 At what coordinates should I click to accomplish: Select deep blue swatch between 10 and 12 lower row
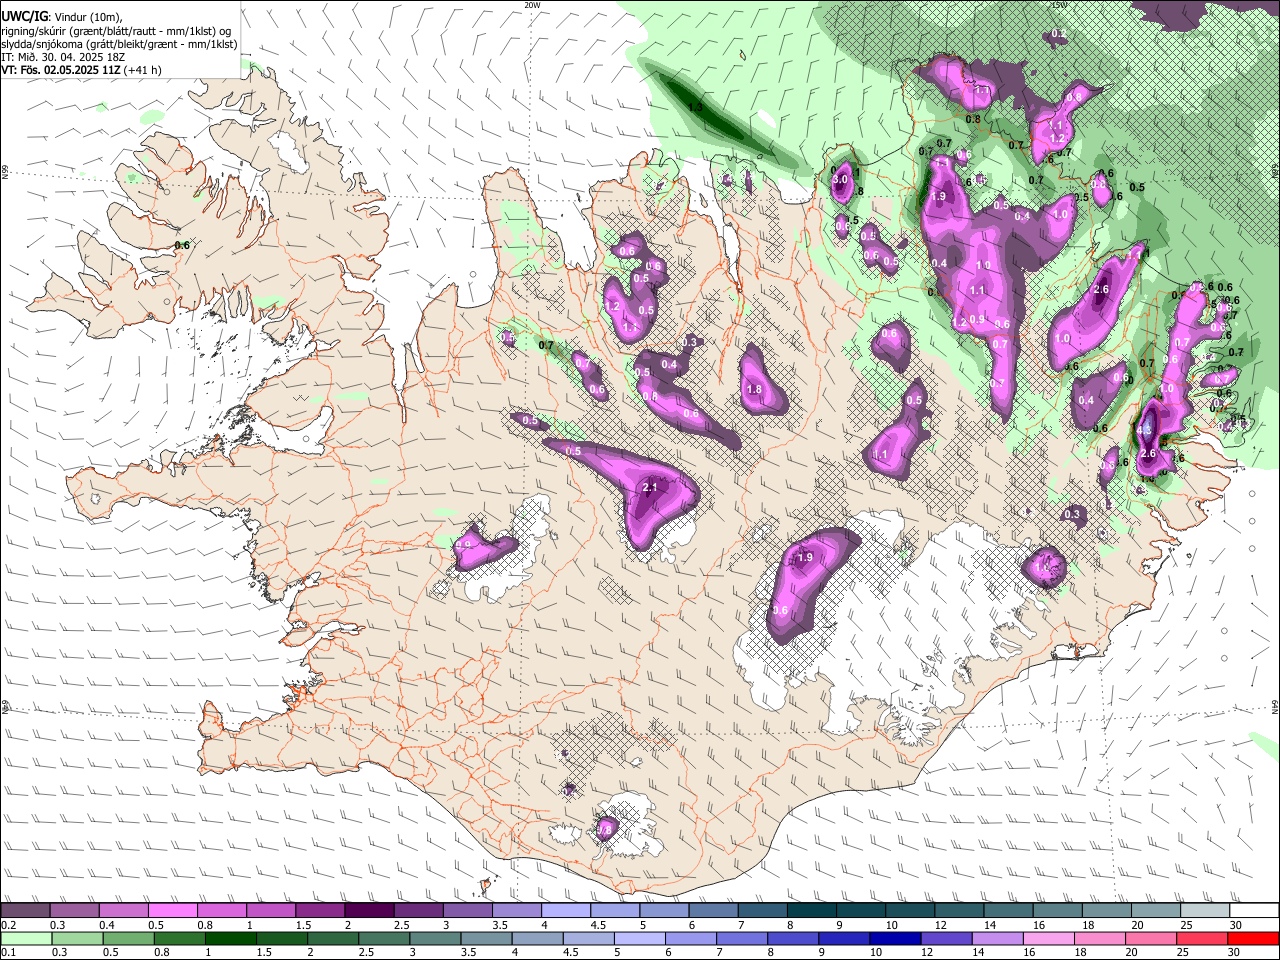895,939
